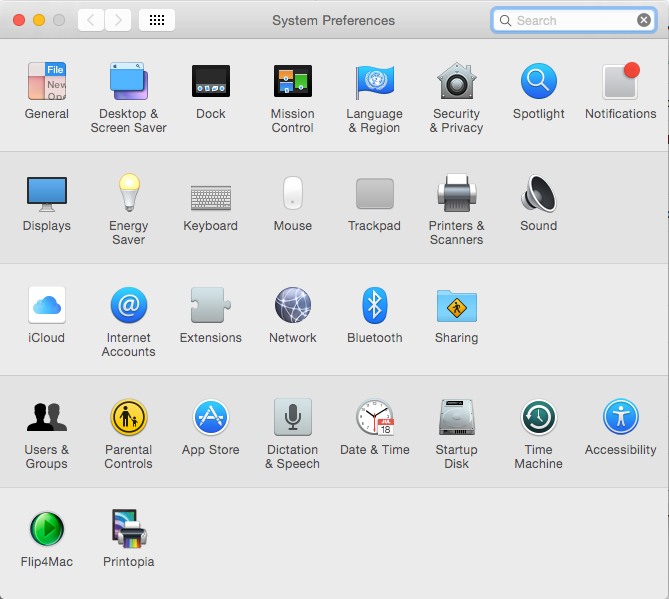Viewport: 669px width, 599px height.
Task: Open Time Machine preferences
Action: coord(538,418)
